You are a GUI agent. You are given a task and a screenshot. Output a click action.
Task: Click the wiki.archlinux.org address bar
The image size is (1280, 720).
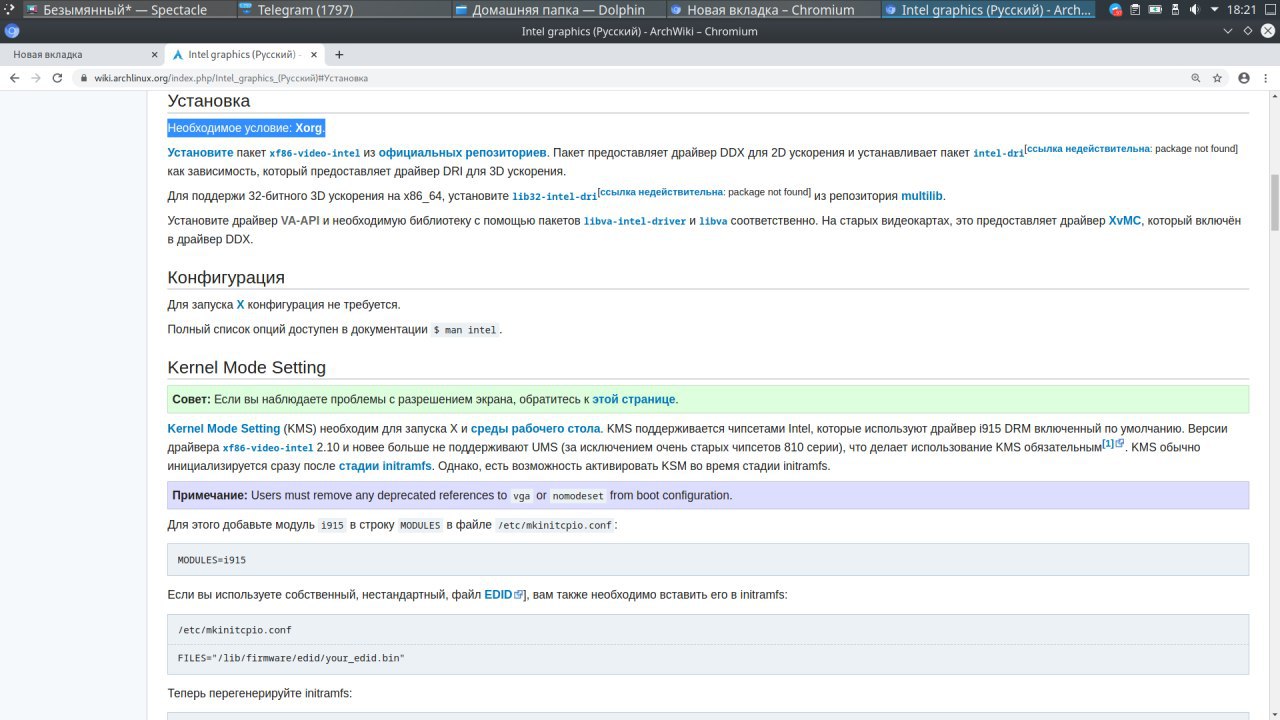click(640, 78)
